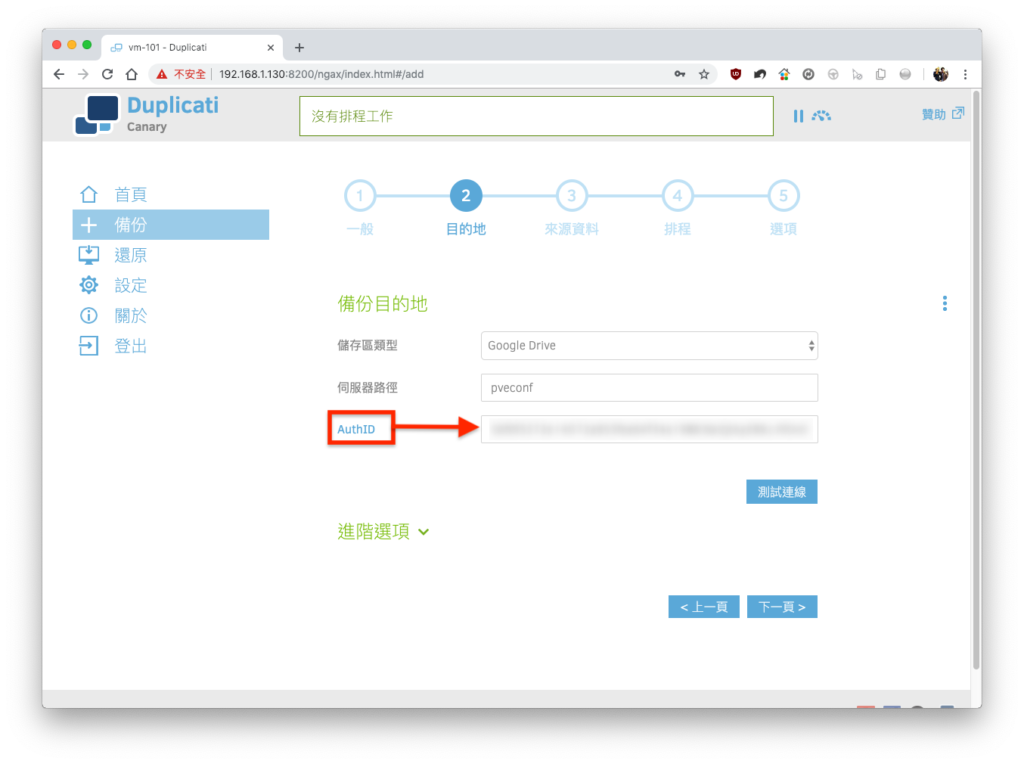The height and width of the screenshot is (764, 1024).
Task: Go to step 1 一般
Action: point(360,196)
